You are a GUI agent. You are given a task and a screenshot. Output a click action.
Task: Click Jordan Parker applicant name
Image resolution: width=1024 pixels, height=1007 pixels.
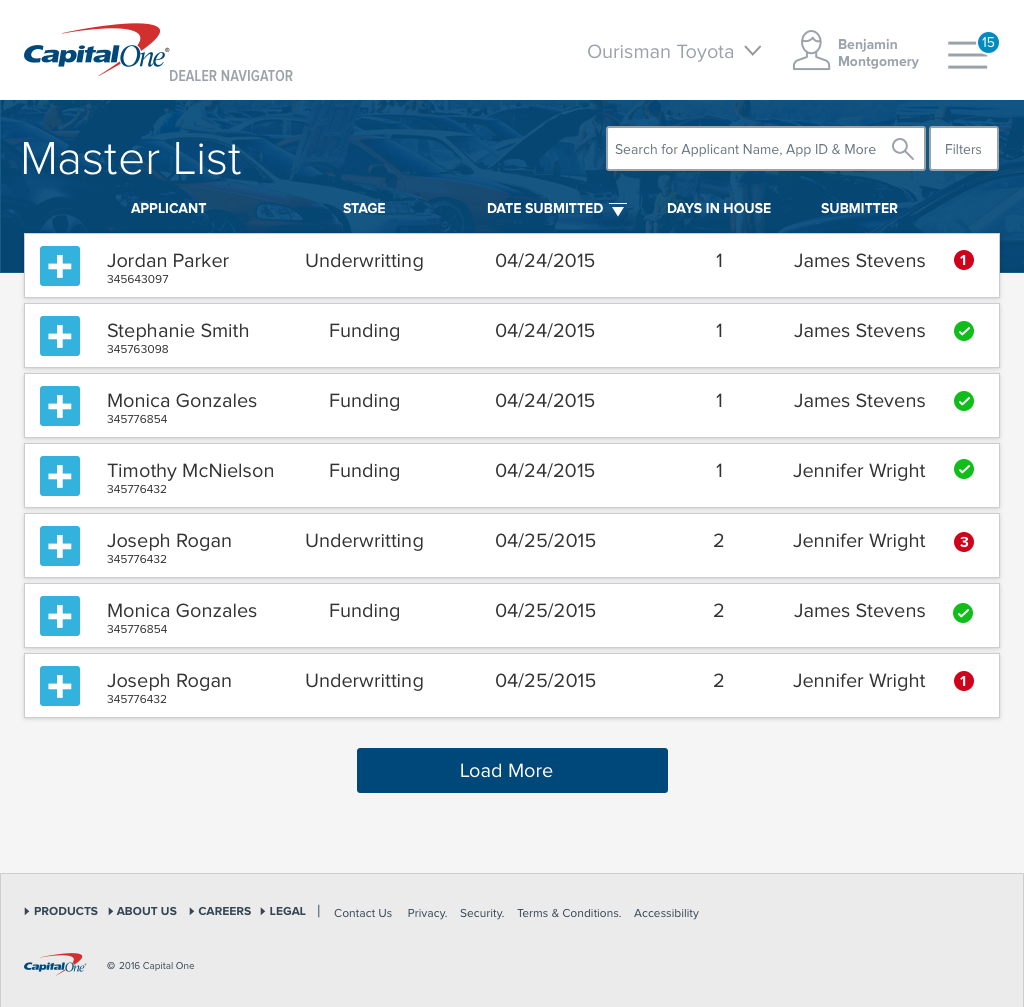[x=168, y=261]
